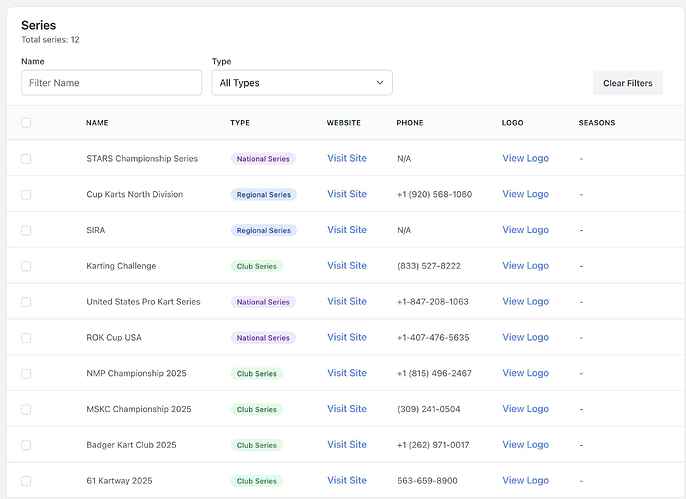Screen dimensions: 686x499
Task: Click the PHONE column header
Action: click(410, 123)
